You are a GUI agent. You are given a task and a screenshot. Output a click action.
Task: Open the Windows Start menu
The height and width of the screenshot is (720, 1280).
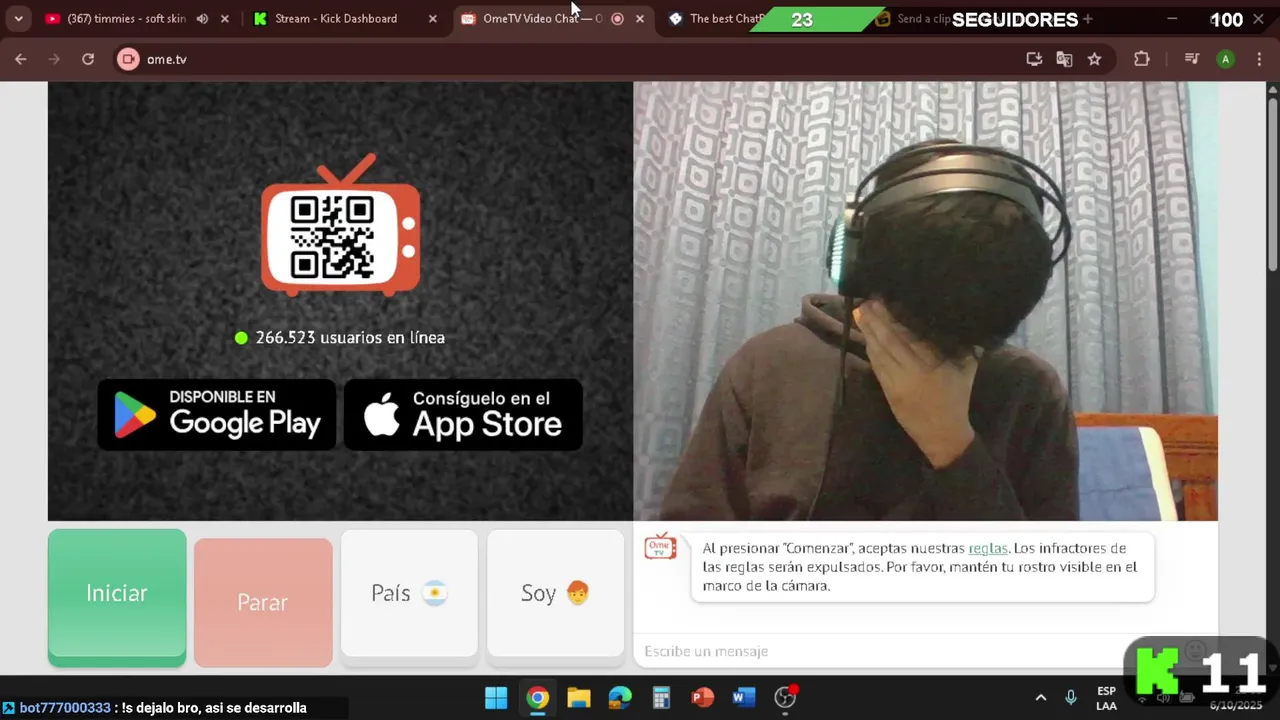496,697
